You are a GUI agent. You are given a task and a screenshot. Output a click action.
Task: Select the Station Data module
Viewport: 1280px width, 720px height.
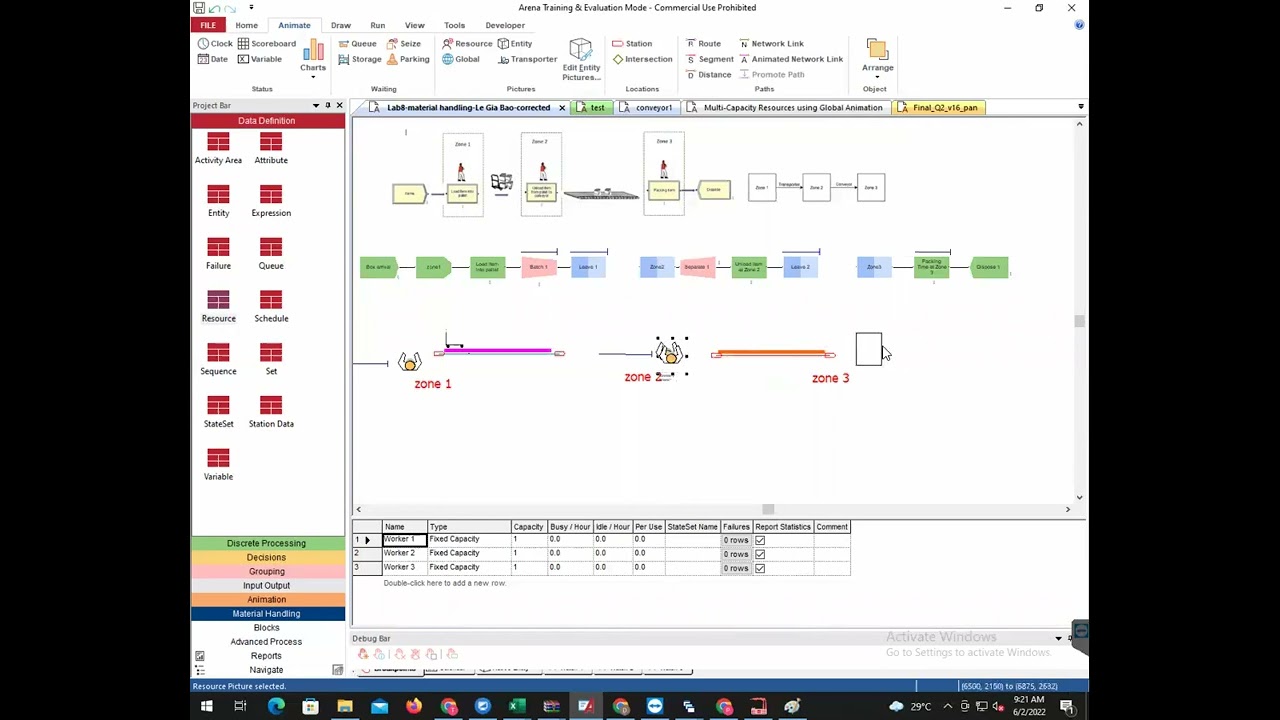271,413
